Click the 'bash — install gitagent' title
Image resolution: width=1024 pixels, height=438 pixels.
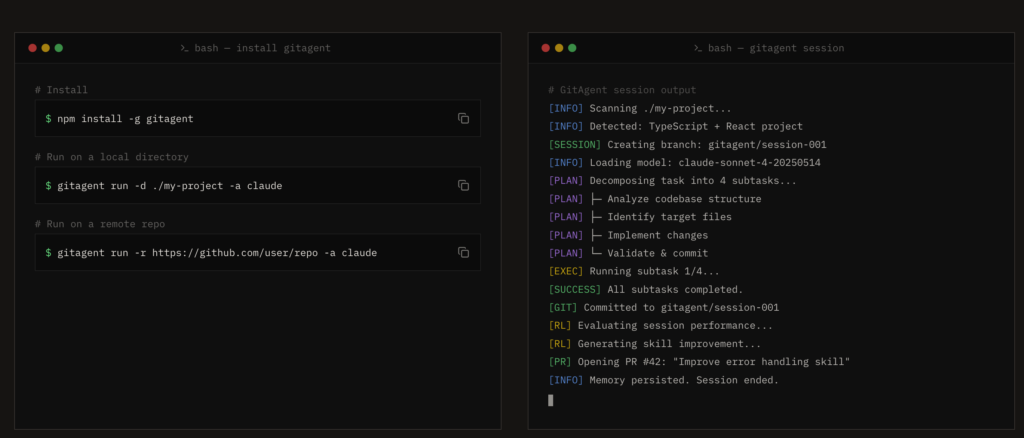click(263, 48)
